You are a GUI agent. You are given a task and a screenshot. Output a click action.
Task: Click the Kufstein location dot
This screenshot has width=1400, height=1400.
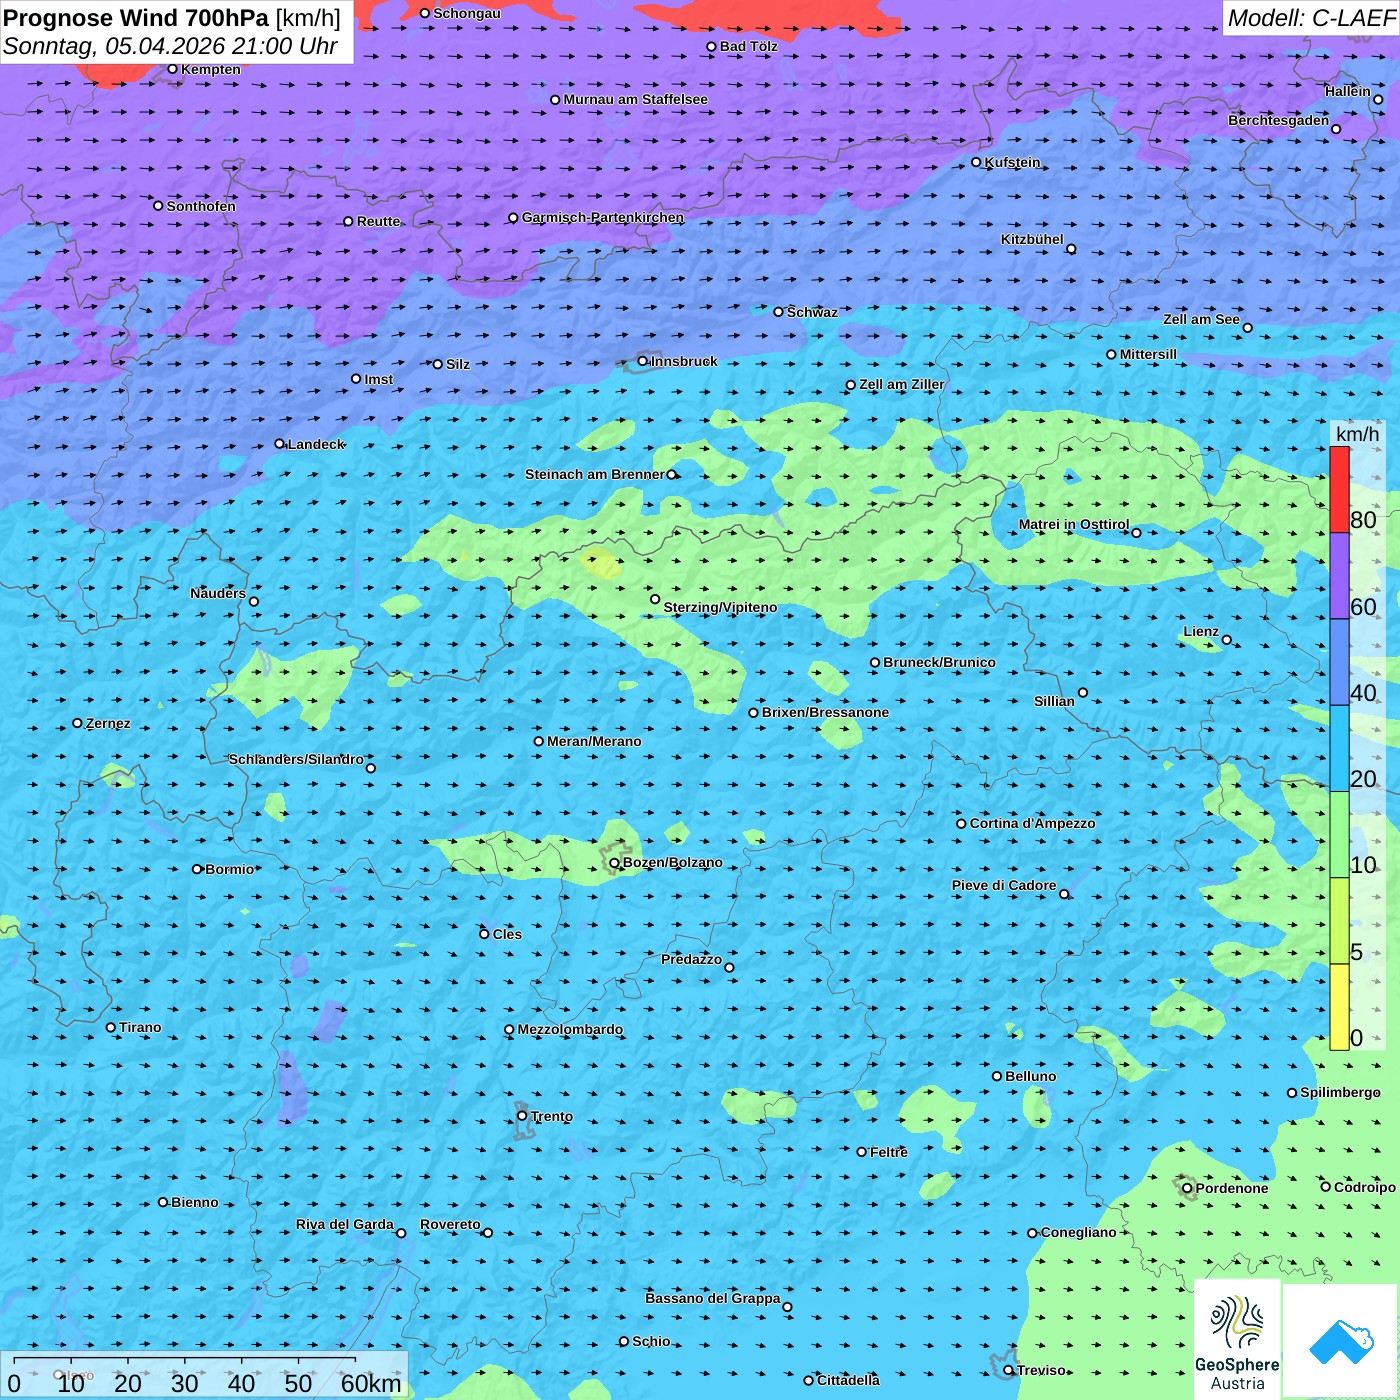point(977,162)
